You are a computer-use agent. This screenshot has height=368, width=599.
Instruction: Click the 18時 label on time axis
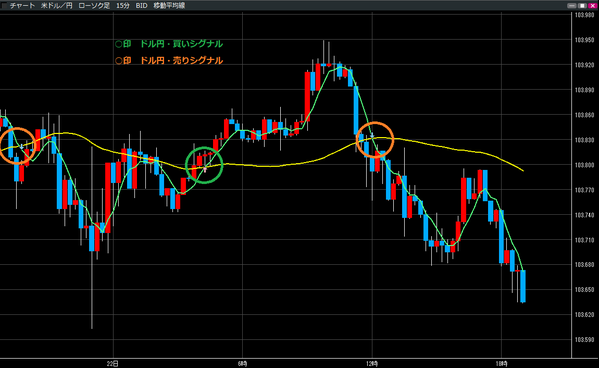point(502,363)
